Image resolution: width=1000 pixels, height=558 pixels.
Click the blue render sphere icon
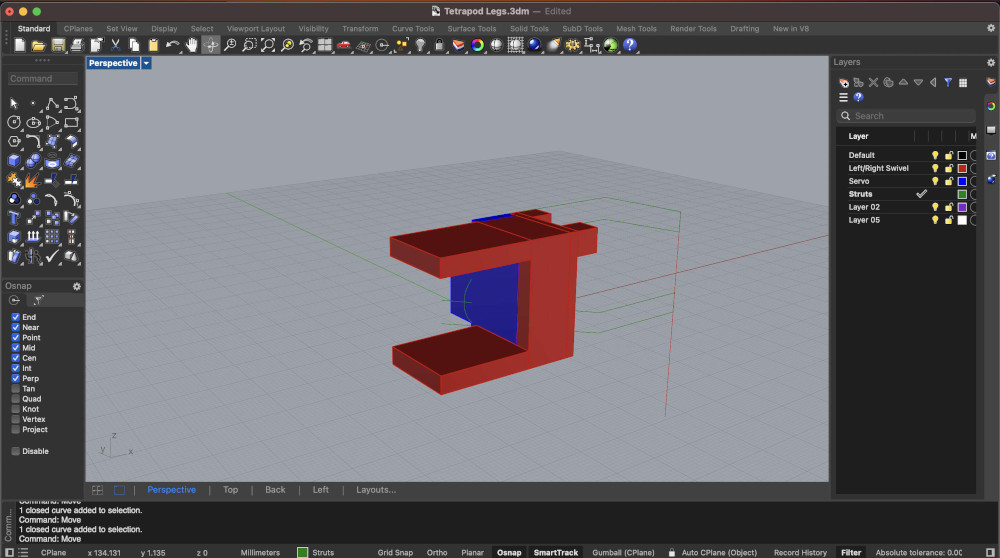(534, 45)
